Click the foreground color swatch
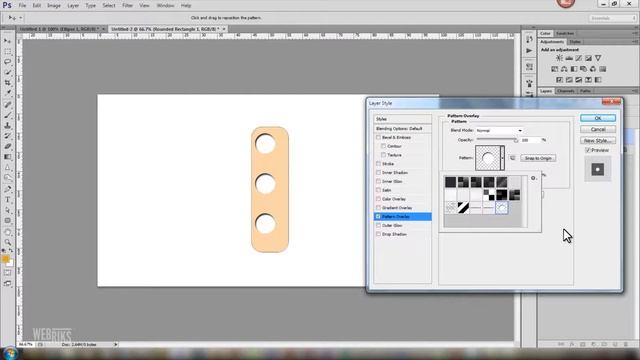 point(5,259)
